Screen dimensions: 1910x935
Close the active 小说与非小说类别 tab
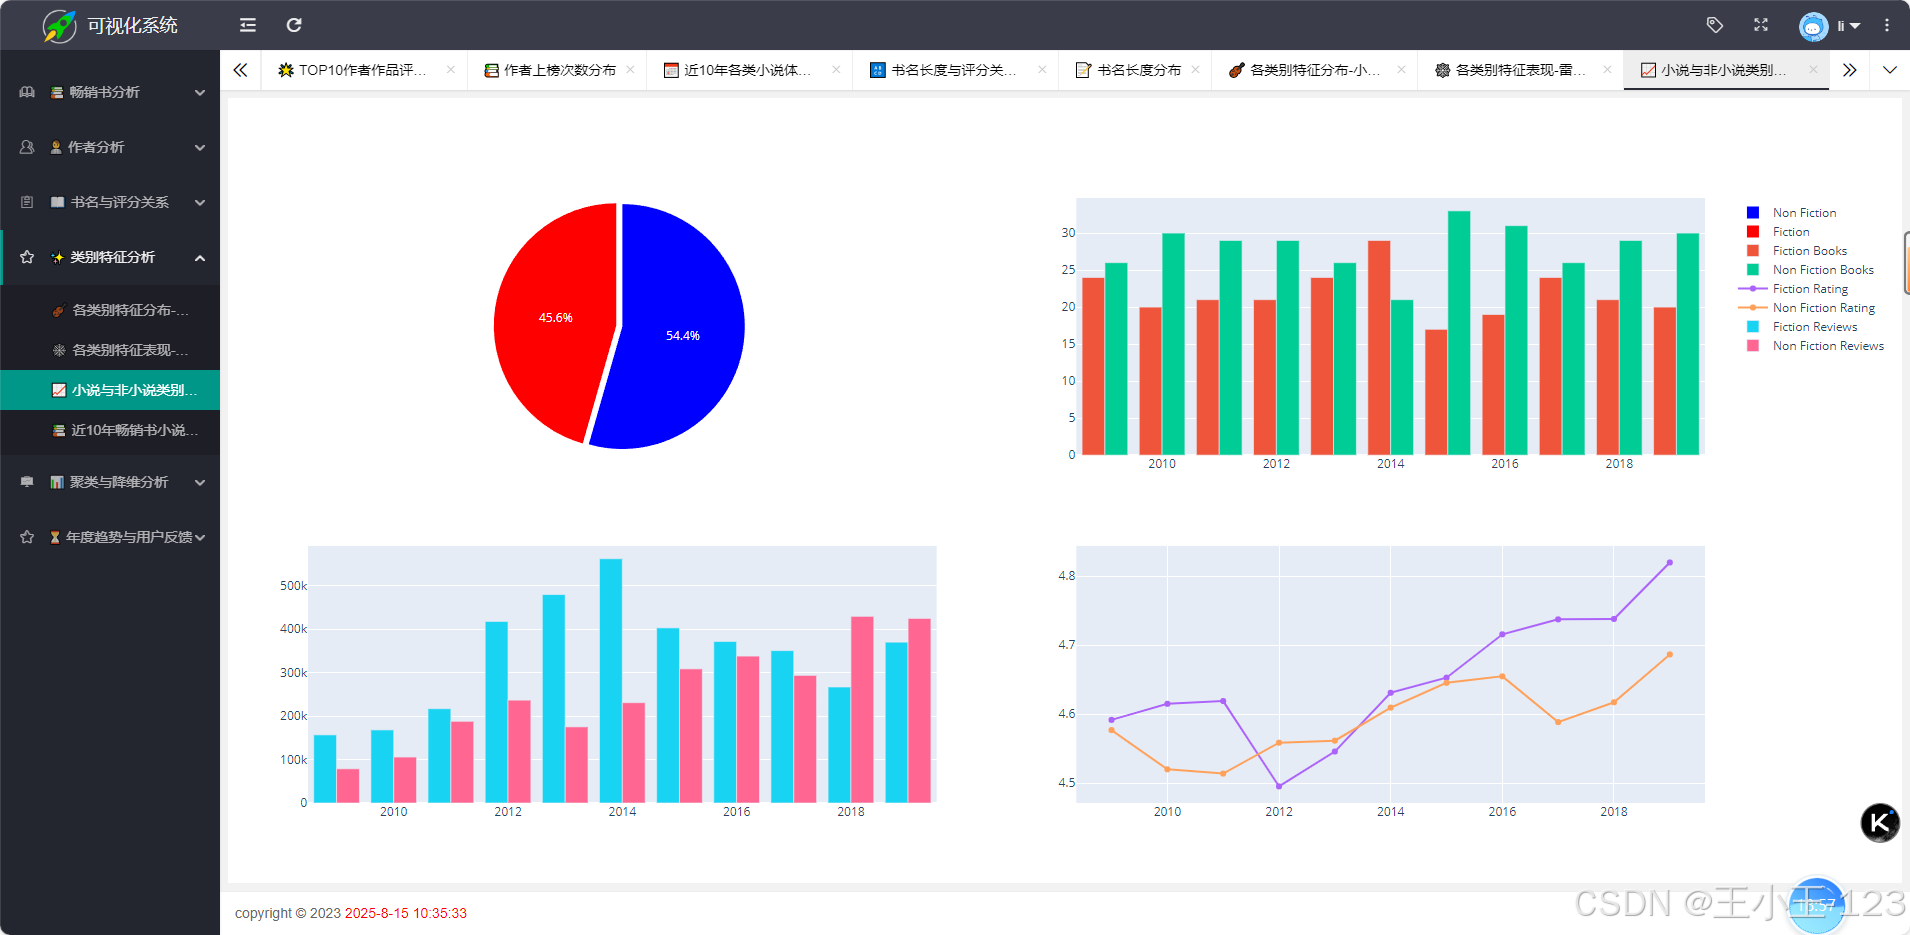[1813, 70]
